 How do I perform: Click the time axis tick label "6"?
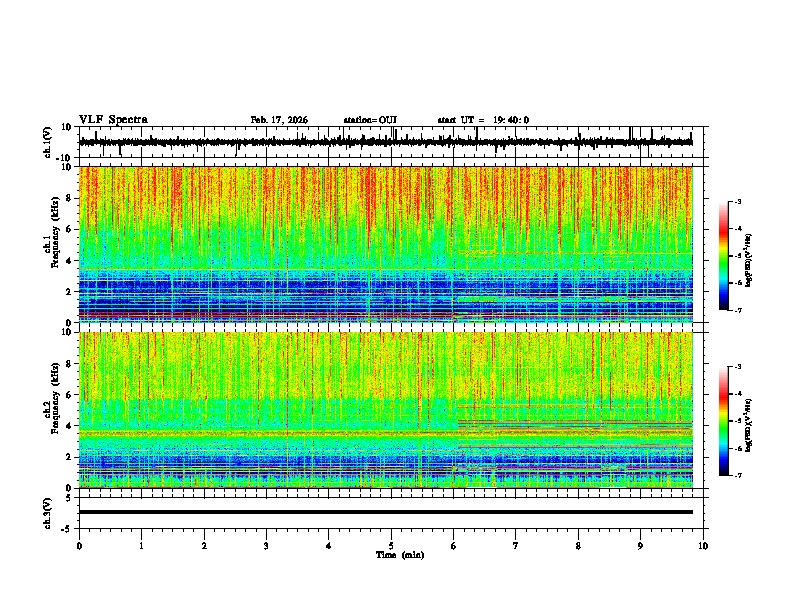tap(454, 546)
